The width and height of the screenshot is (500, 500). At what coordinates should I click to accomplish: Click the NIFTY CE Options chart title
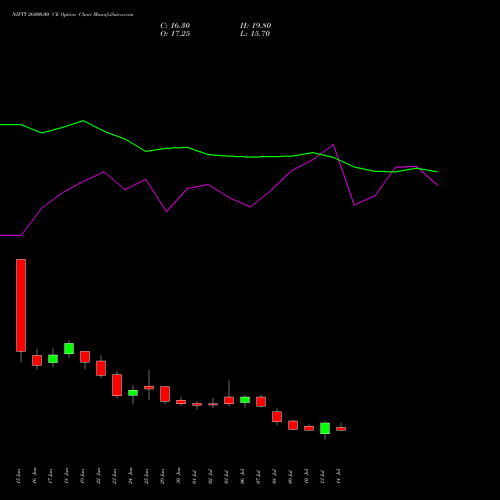click(x=73, y=15)
